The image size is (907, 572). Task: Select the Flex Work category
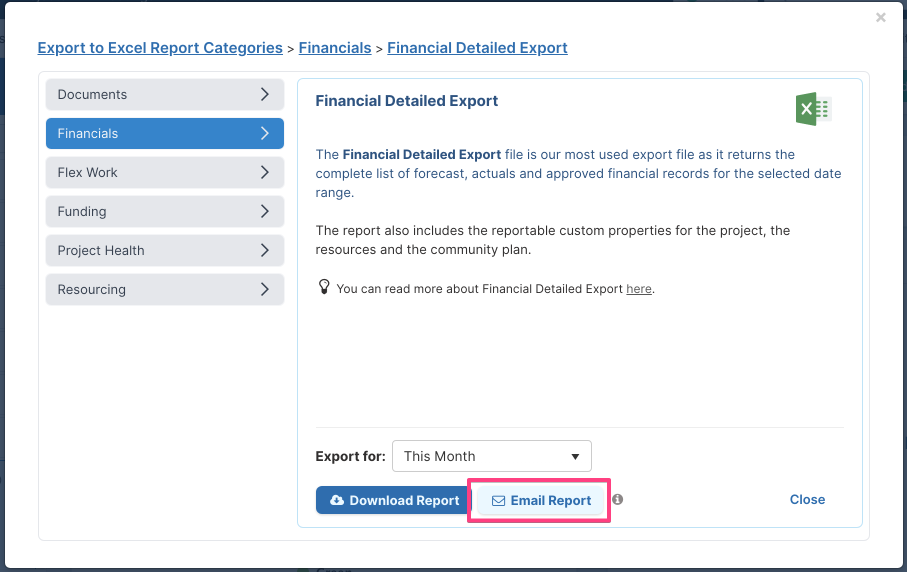(165, 172)
